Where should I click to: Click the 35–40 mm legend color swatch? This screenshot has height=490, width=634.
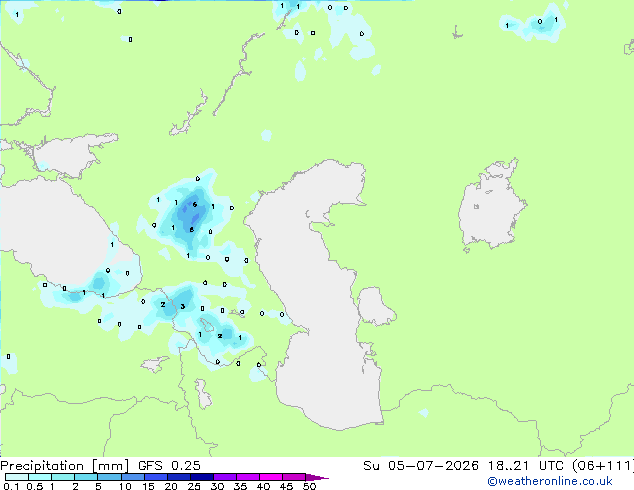(247, 477)
